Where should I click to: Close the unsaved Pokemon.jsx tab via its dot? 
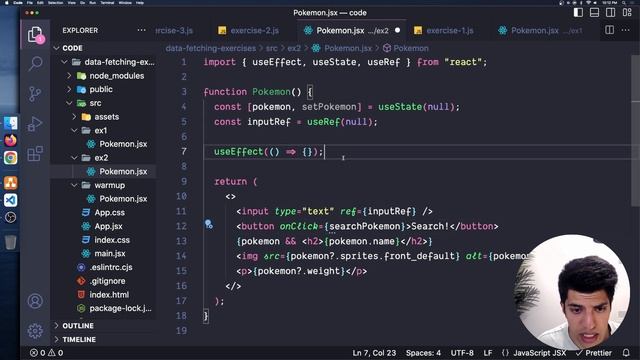(x=398, y=30)
